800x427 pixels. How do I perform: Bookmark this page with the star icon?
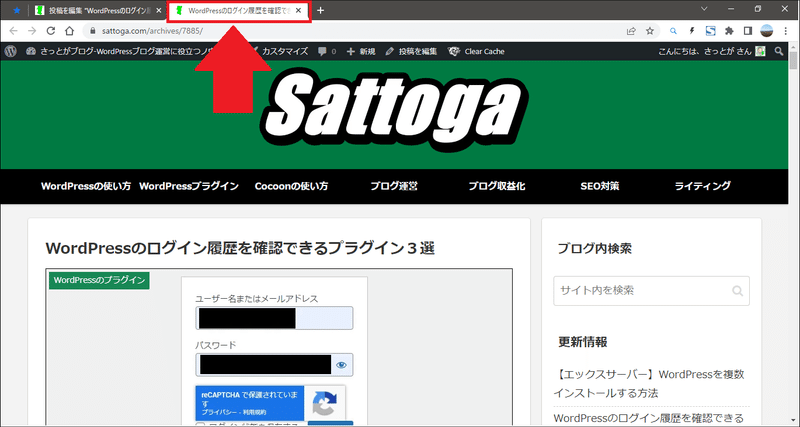pos(649,31)
